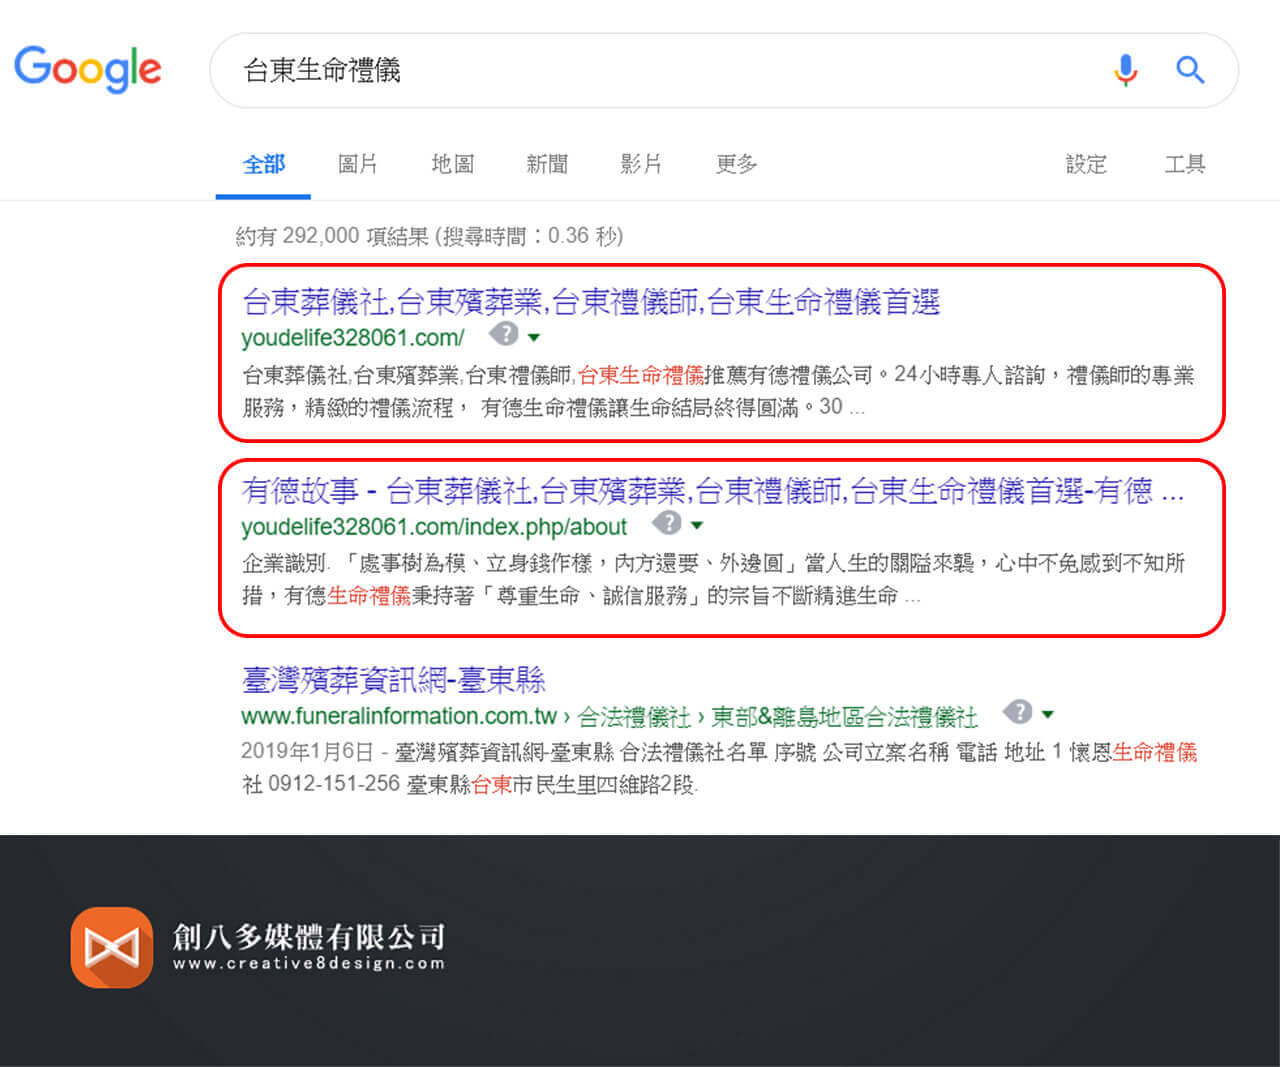
Task: Click the orange 創八多媒體 logo icon
Action: point(112,947)
